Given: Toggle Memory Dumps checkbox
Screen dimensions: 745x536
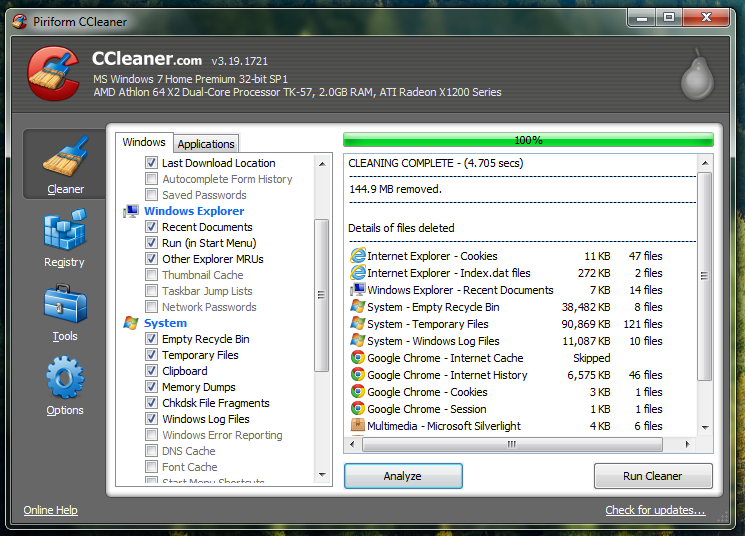Looking at the screenshot, I should click(x=151, y=387).
